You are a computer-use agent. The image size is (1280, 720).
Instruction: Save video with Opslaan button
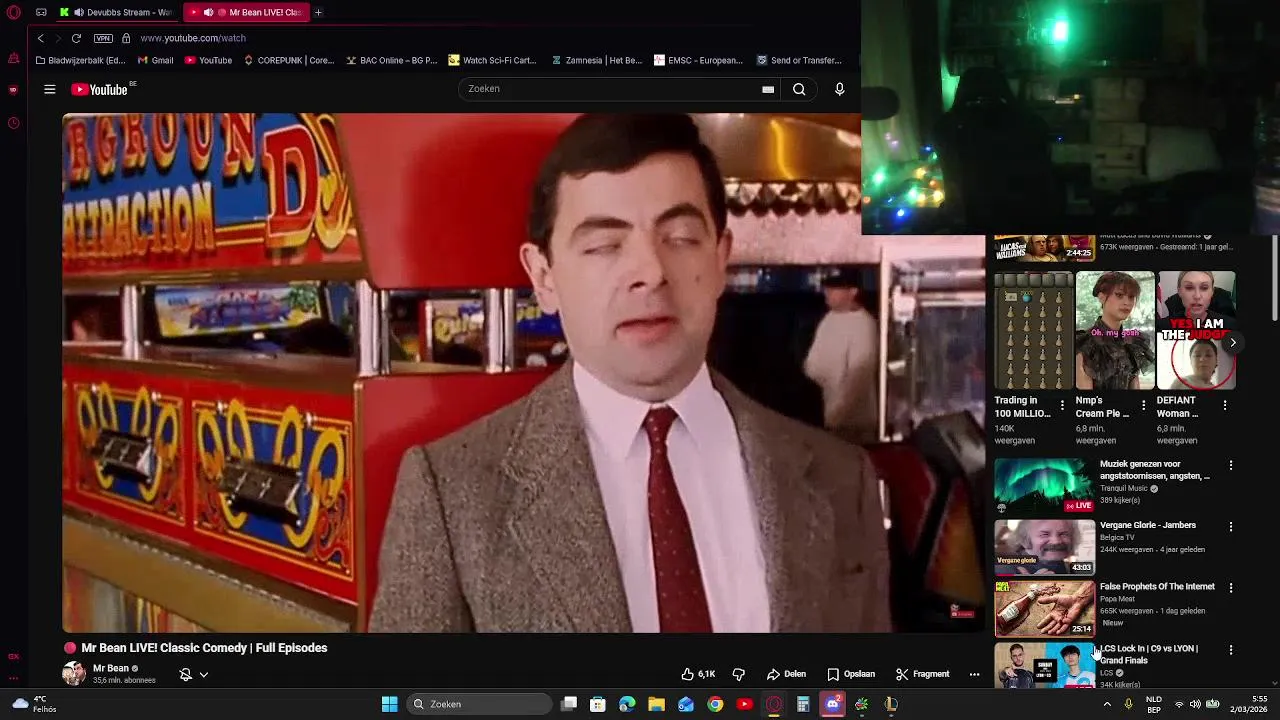851,674
